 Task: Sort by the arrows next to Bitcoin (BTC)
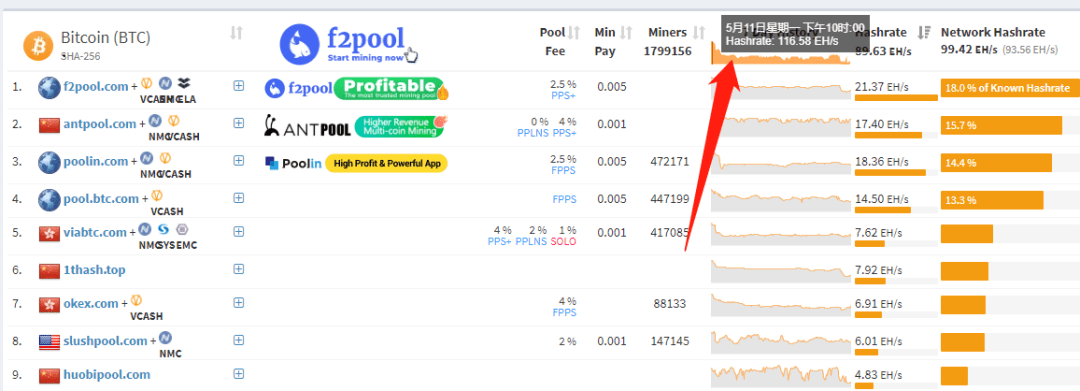236,32
